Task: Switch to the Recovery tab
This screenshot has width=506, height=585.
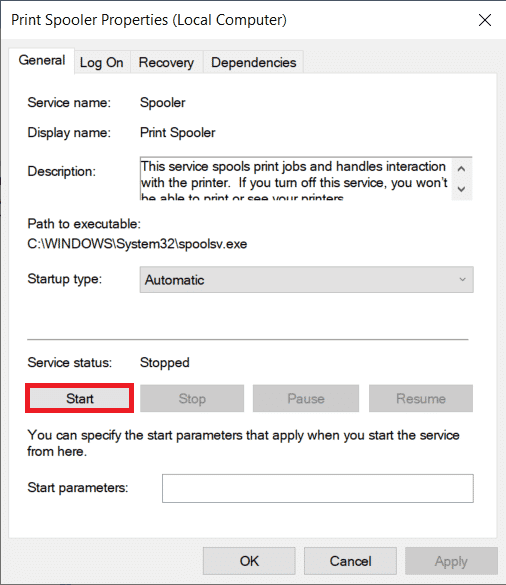Action: tap(166, 62)
